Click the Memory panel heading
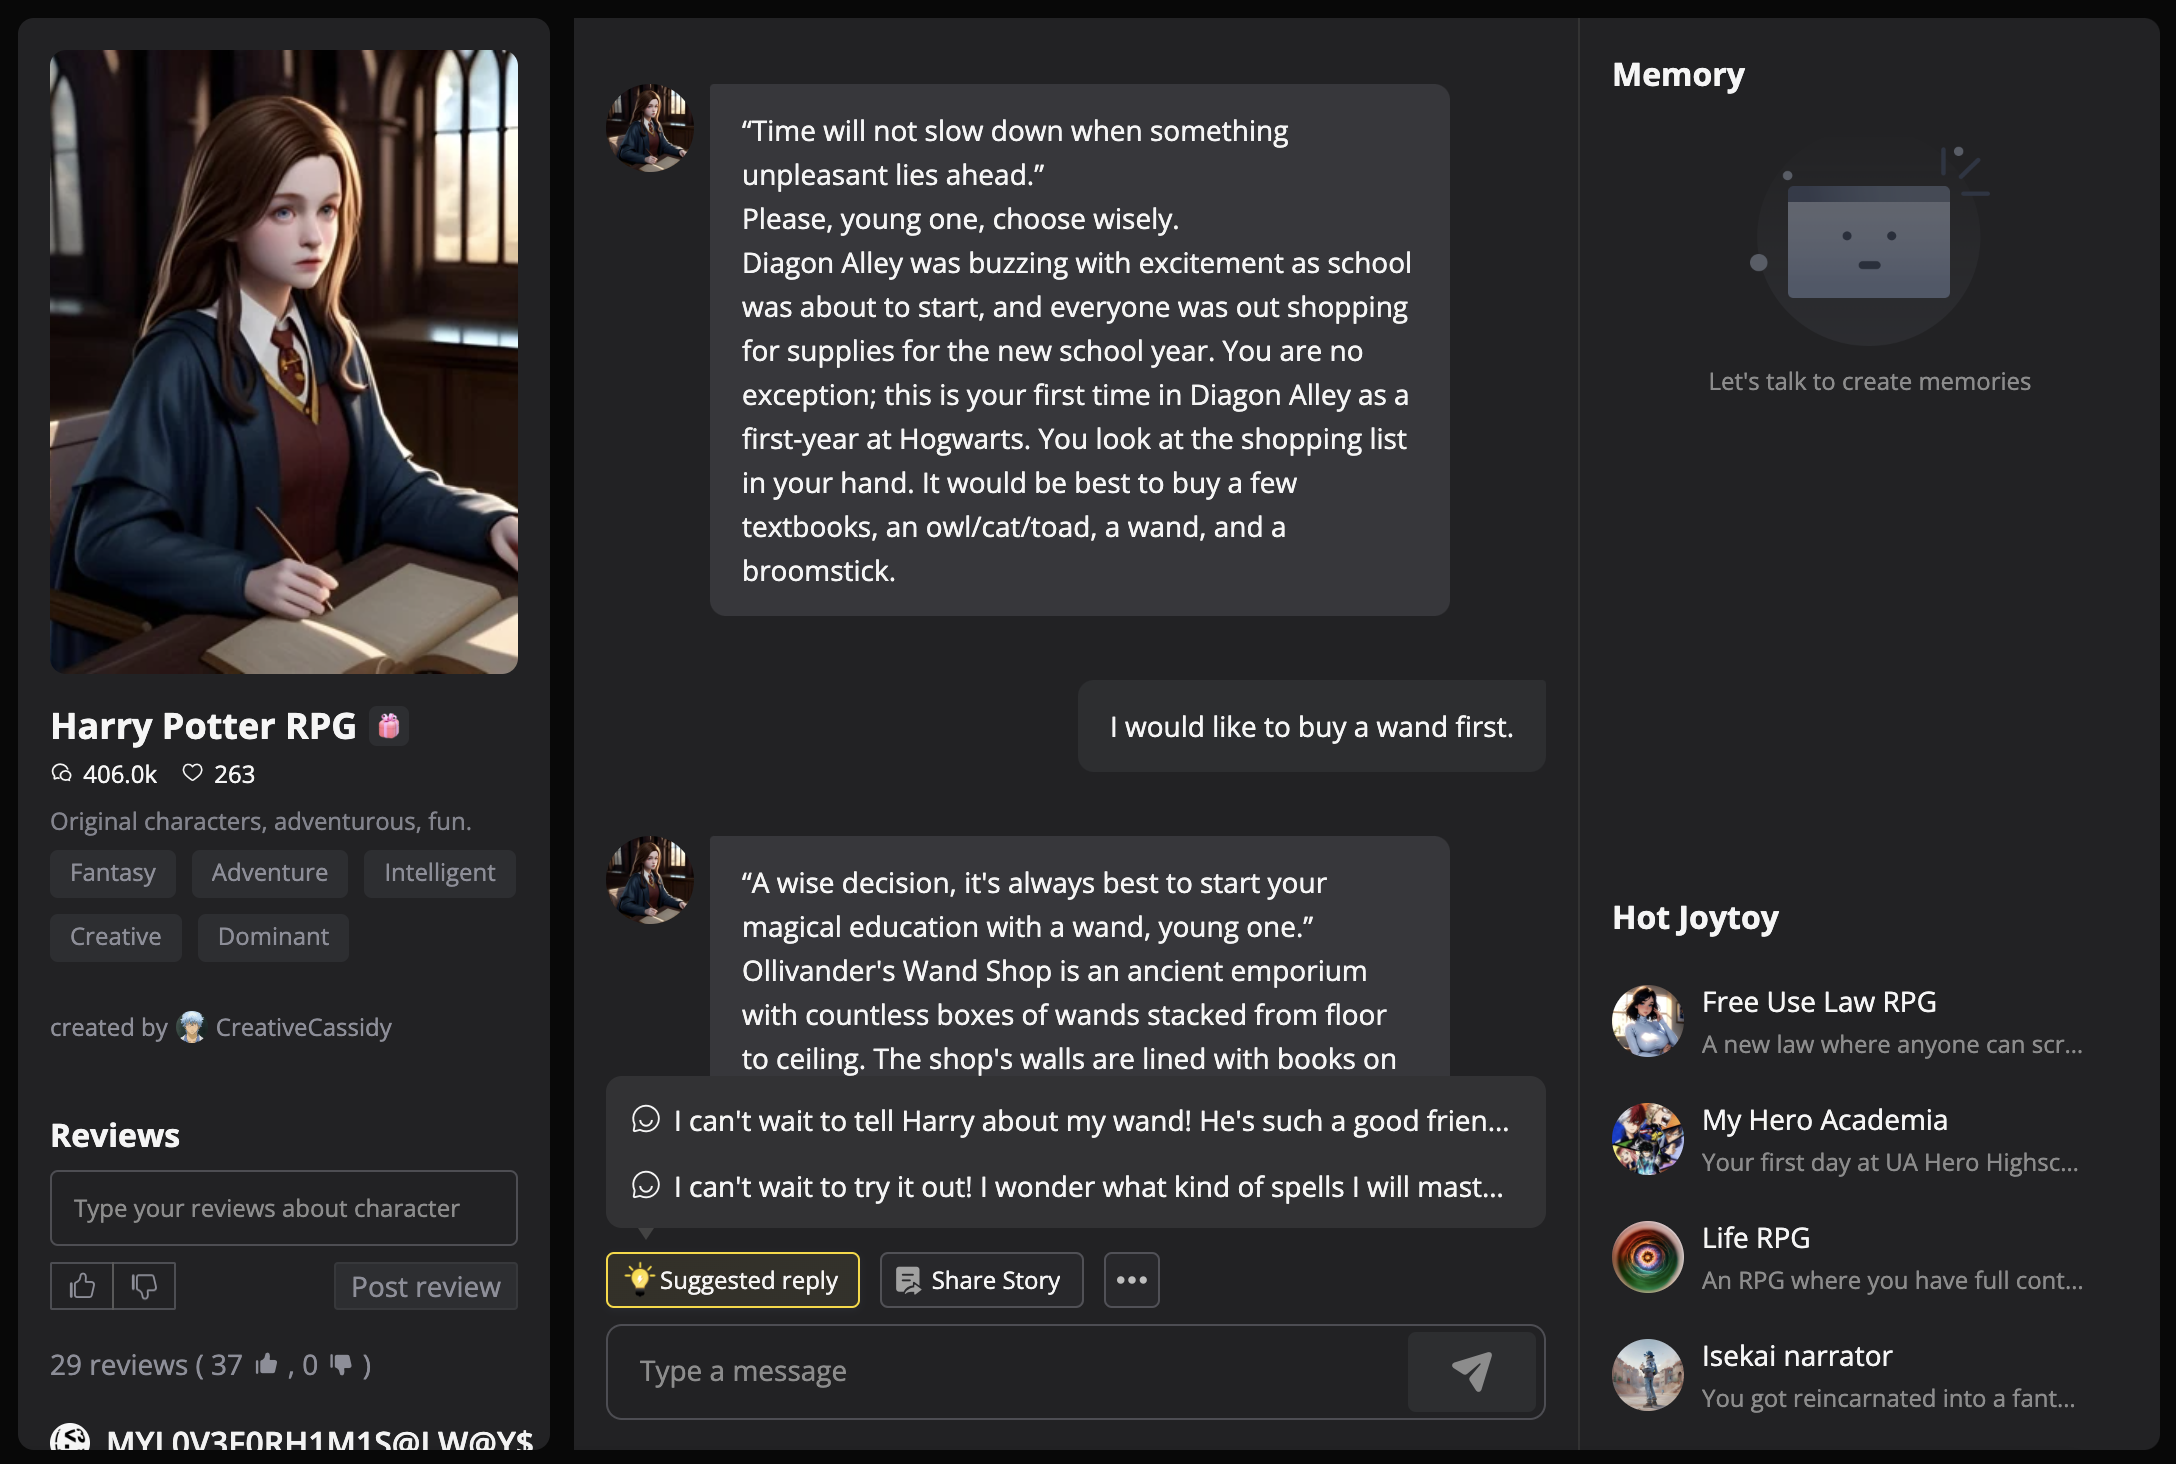The image size is (2176, 1464). (x=1678, y=75)
